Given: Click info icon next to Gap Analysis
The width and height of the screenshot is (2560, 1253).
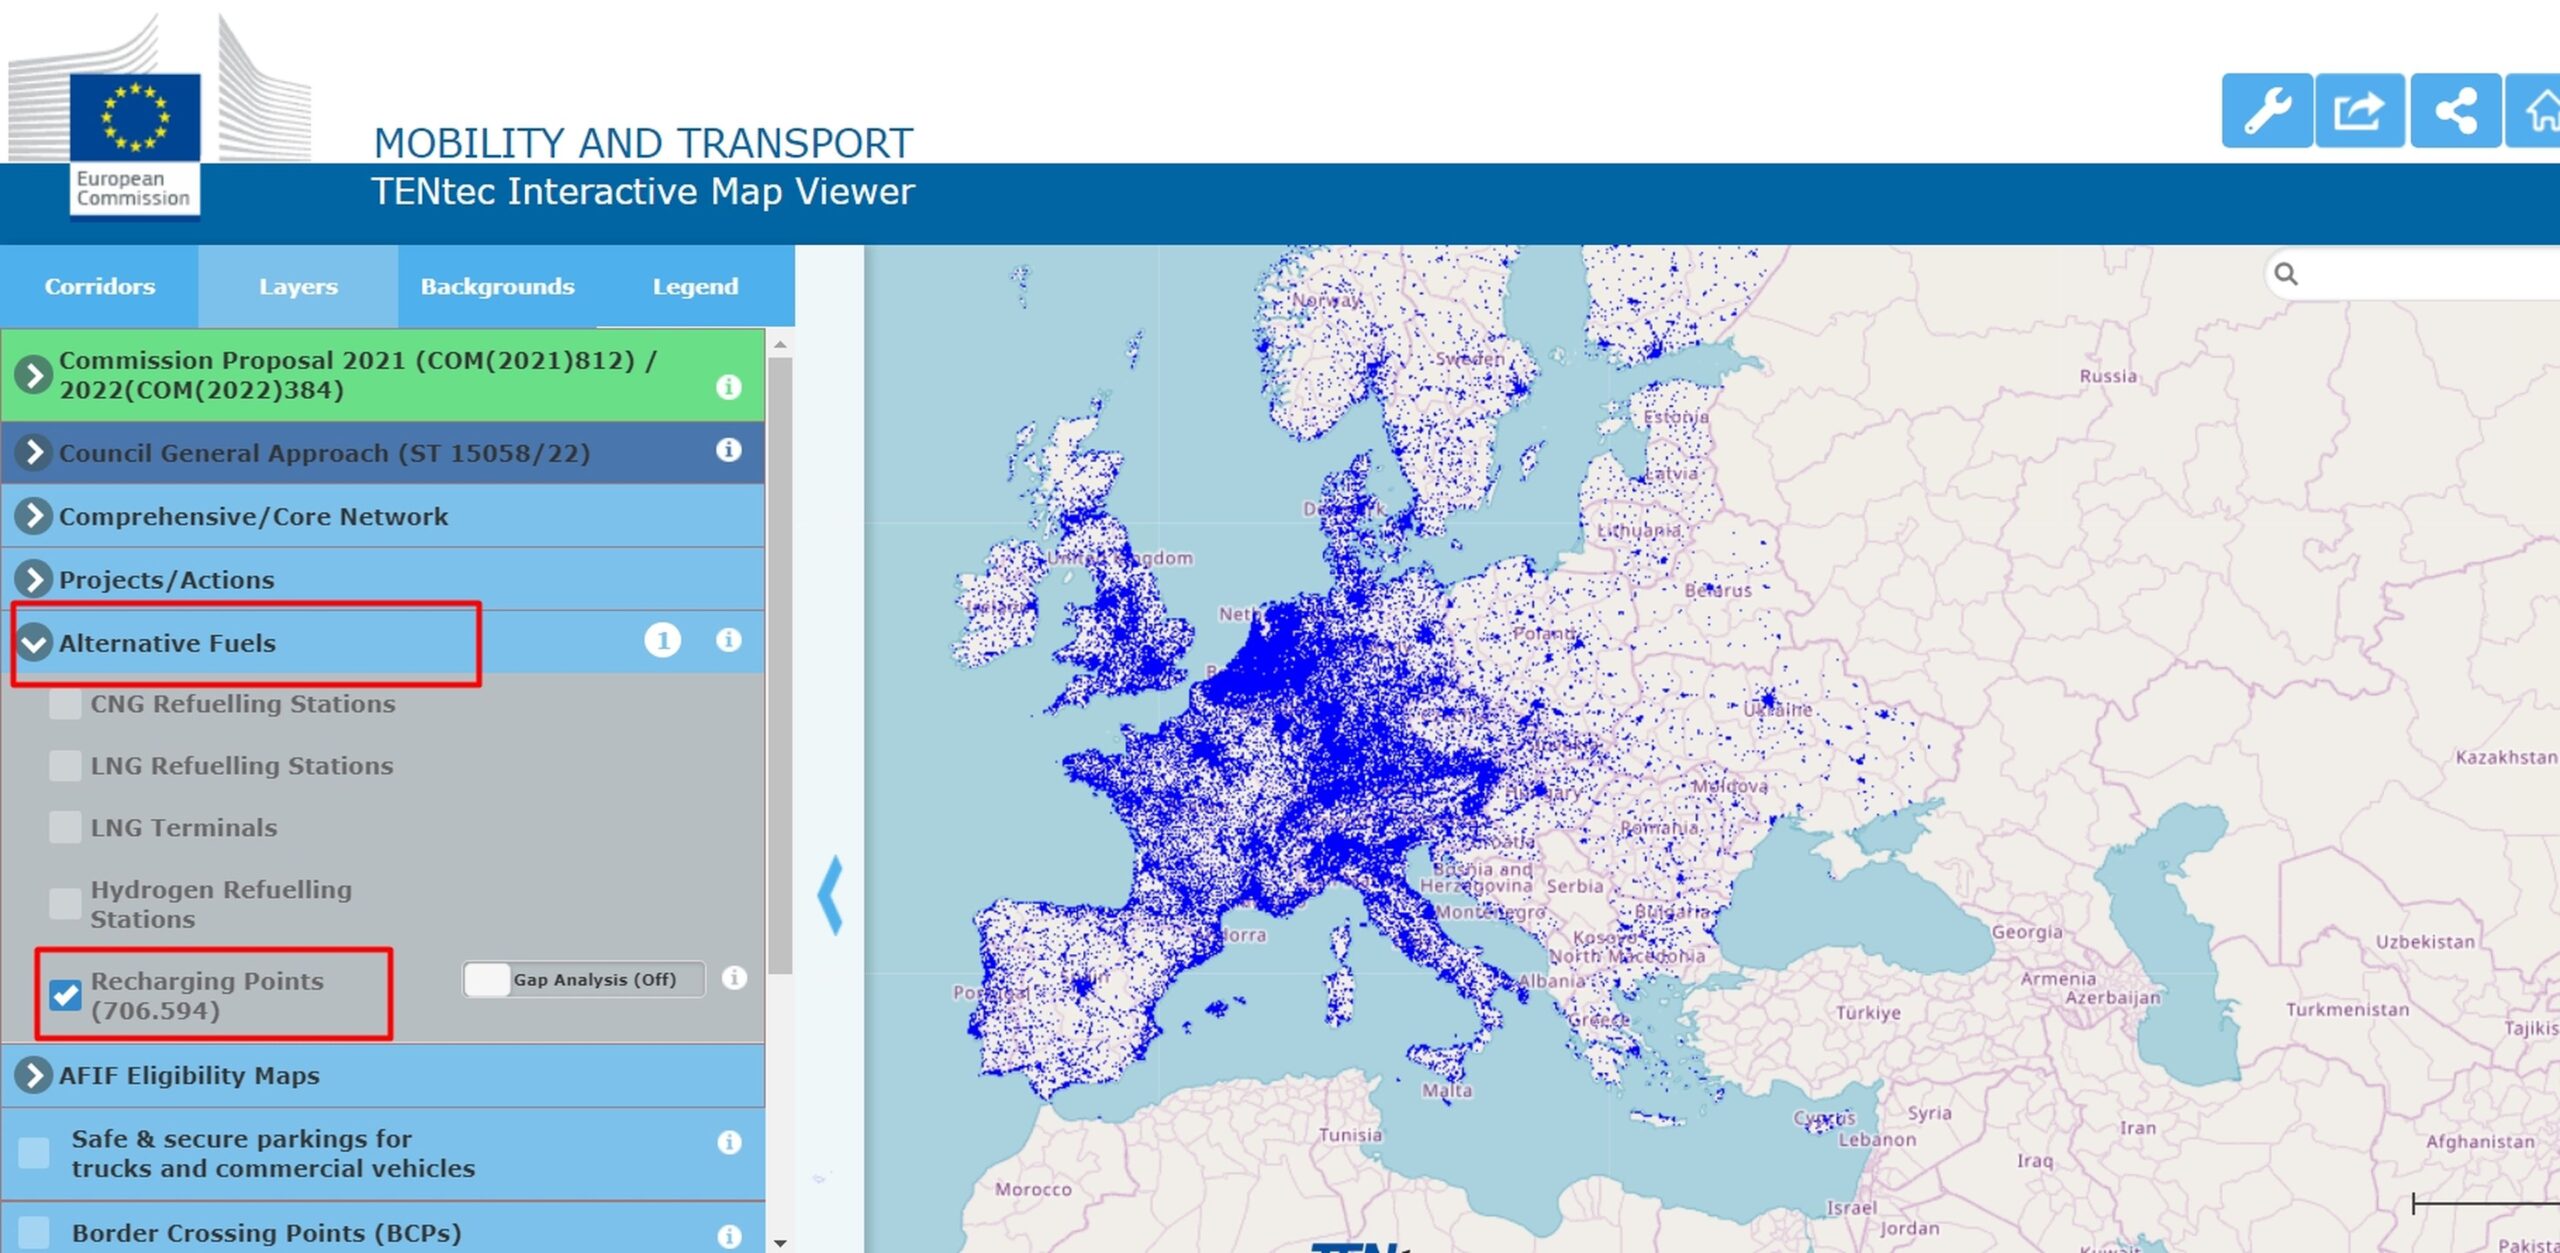Looking at the screenshot, I should (x=734, y=978).
